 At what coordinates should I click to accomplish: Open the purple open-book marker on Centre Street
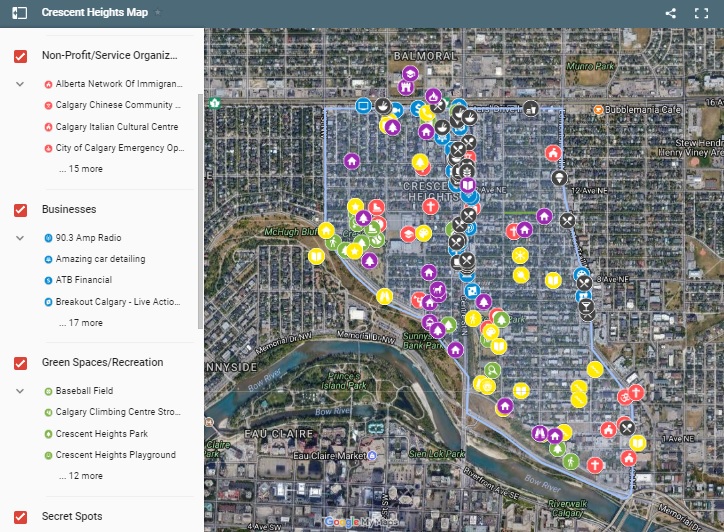click(x=467, y=186)
